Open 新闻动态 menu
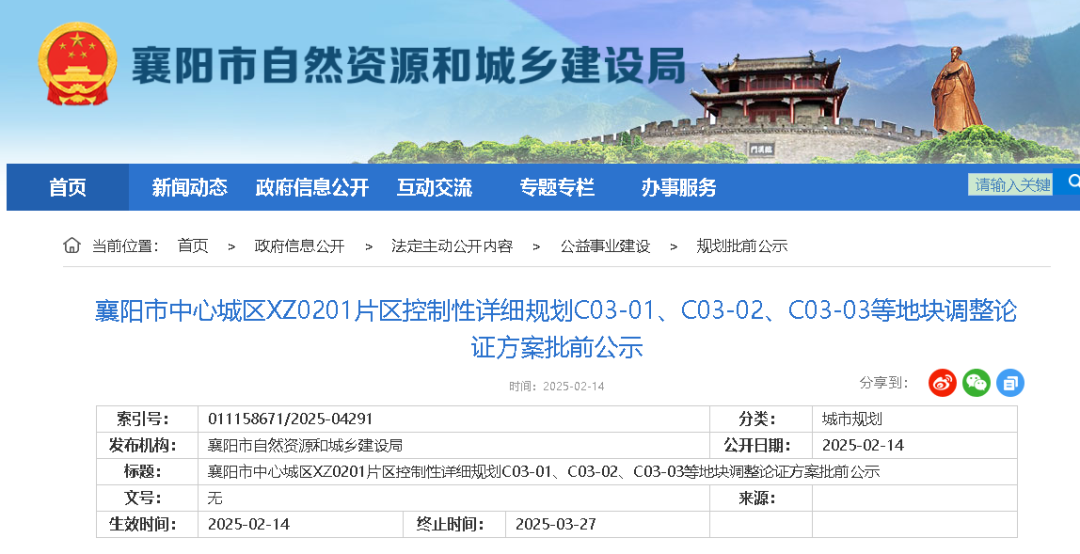1080x554 pixels. click(189, 187)
